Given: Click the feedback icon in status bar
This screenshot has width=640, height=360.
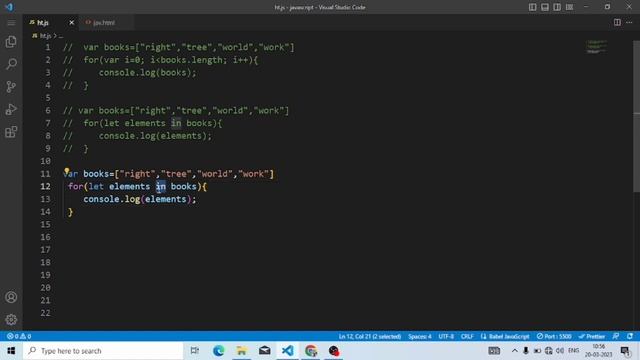Looking at the screenshot, I should pos(616,336).
